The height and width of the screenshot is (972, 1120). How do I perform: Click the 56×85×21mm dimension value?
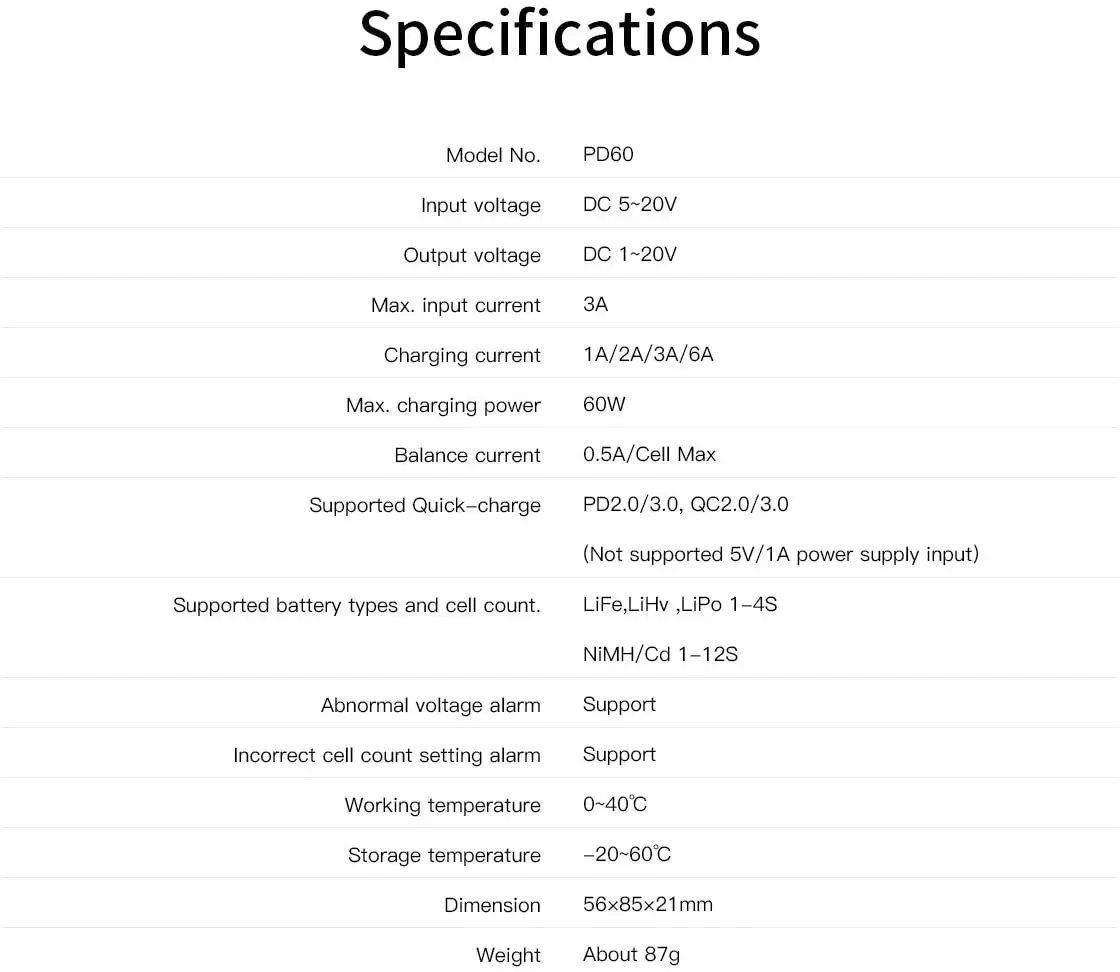pyautogui.click(x=647, y=904)
